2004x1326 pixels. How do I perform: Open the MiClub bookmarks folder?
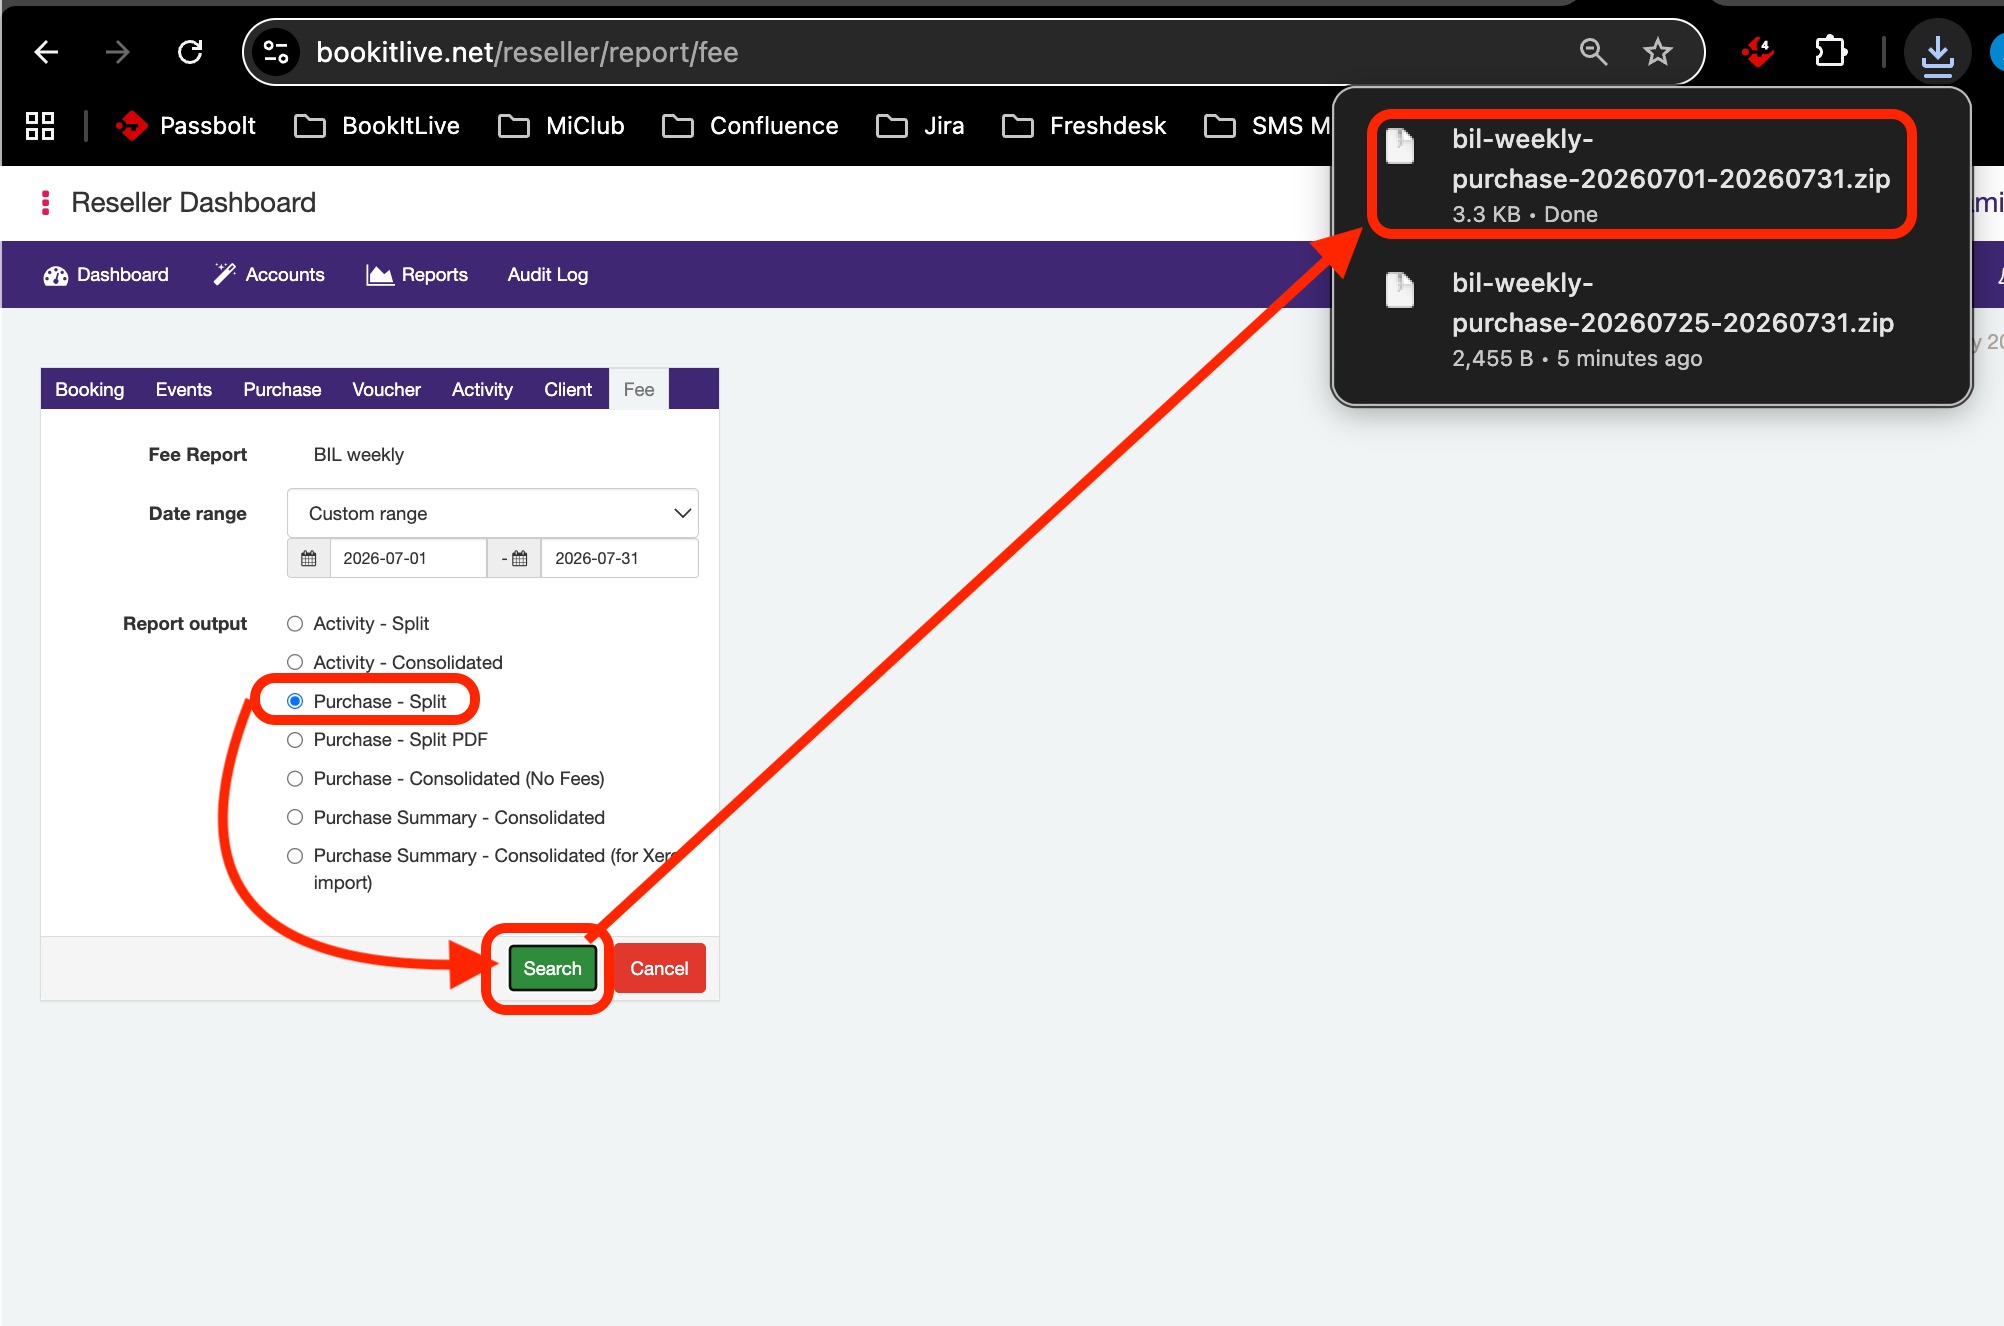tap(562, 126)
